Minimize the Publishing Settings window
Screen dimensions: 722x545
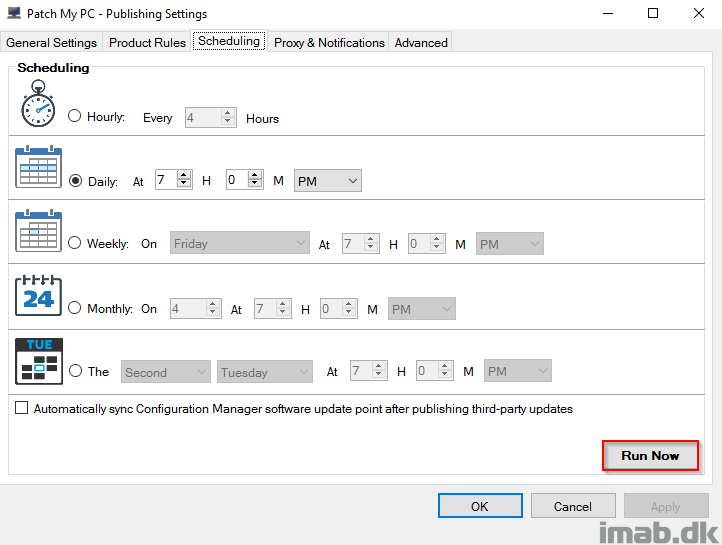pyautogui.click(x=608, y=13)
